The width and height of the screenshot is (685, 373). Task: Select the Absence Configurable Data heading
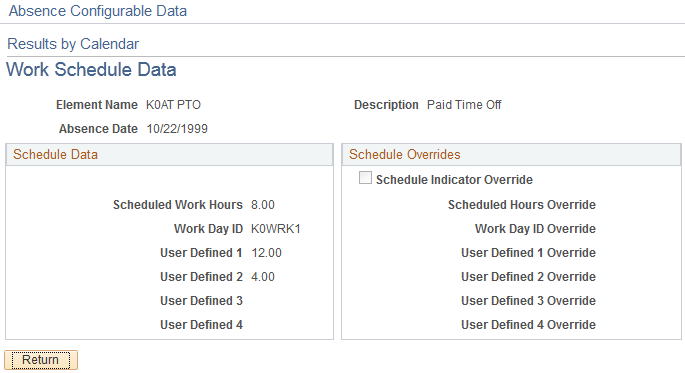pyautogui.click(x=97, y=11)
